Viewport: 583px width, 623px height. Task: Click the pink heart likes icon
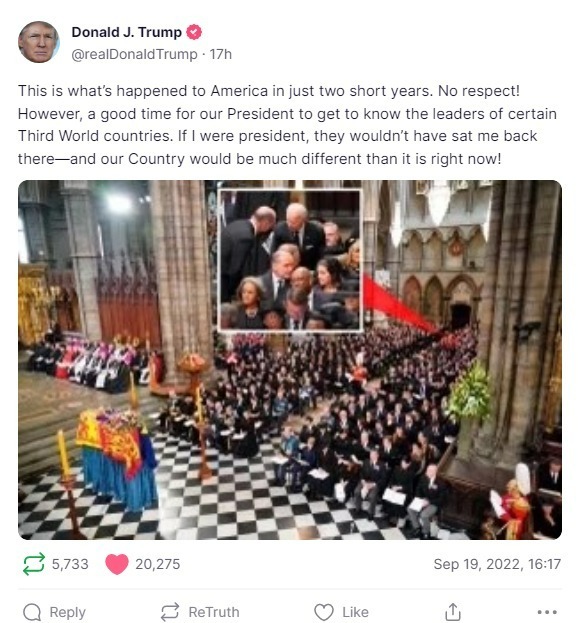[x=117, y=564]
